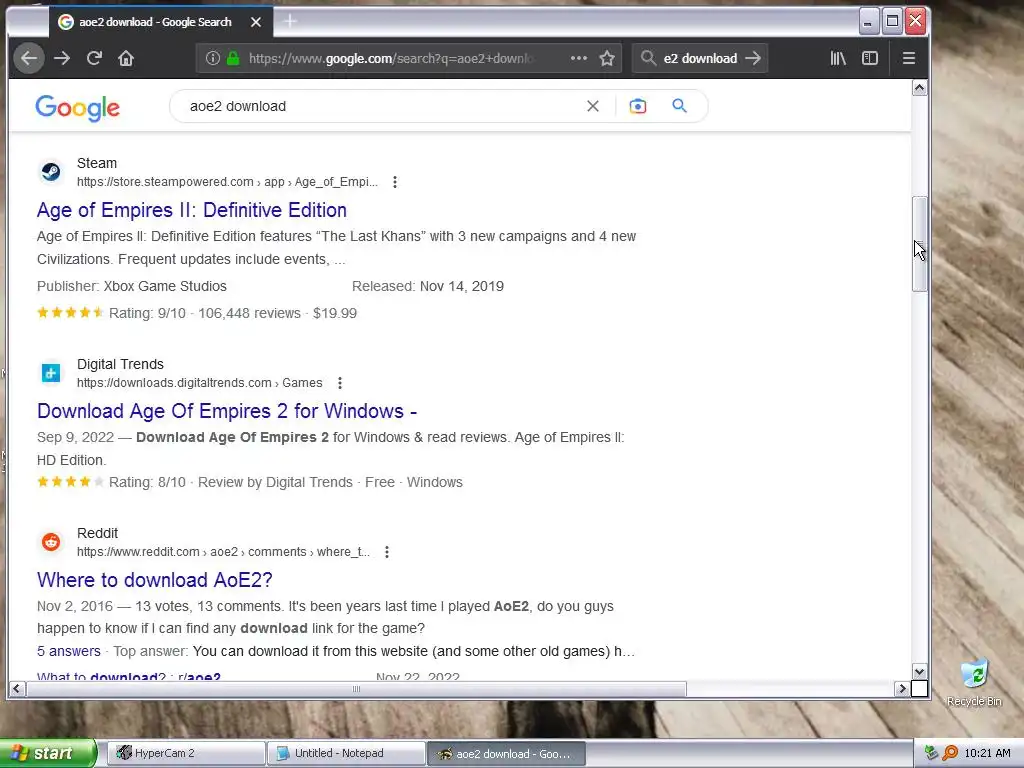Viewport: 1024px width, 768px height.
Task: Click the taskbar clock 10:21 AM
Action: point(987,753)
